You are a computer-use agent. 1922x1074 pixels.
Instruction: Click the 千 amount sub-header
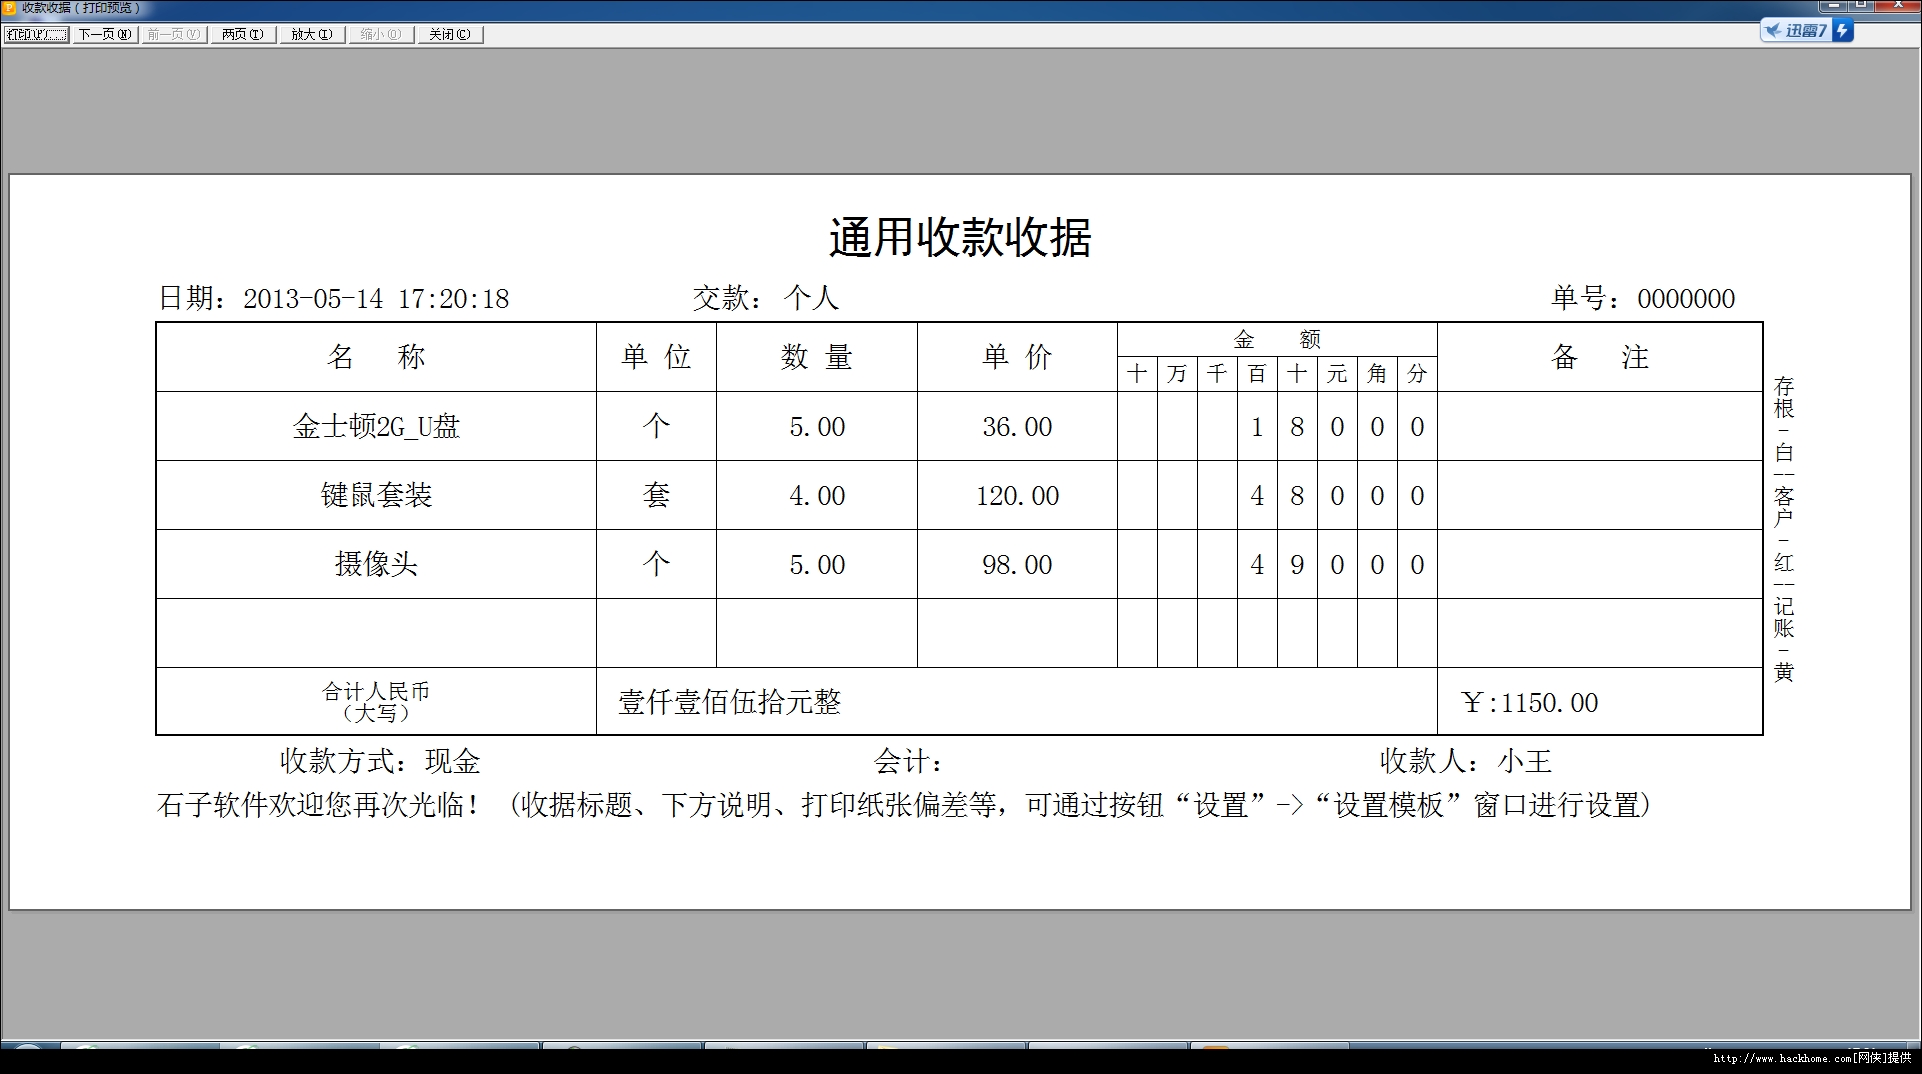pos(1217,374)
